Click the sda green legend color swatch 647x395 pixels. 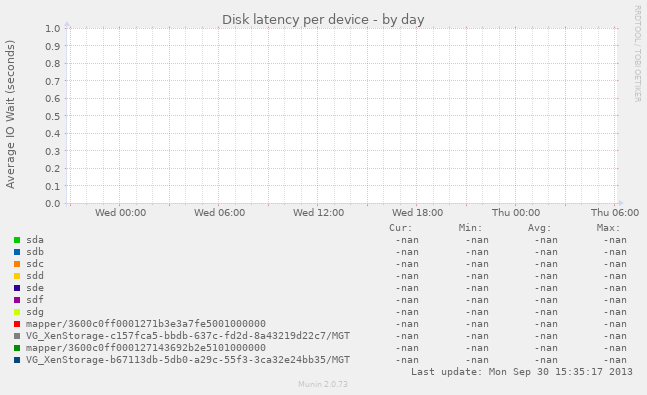point(17,240)
